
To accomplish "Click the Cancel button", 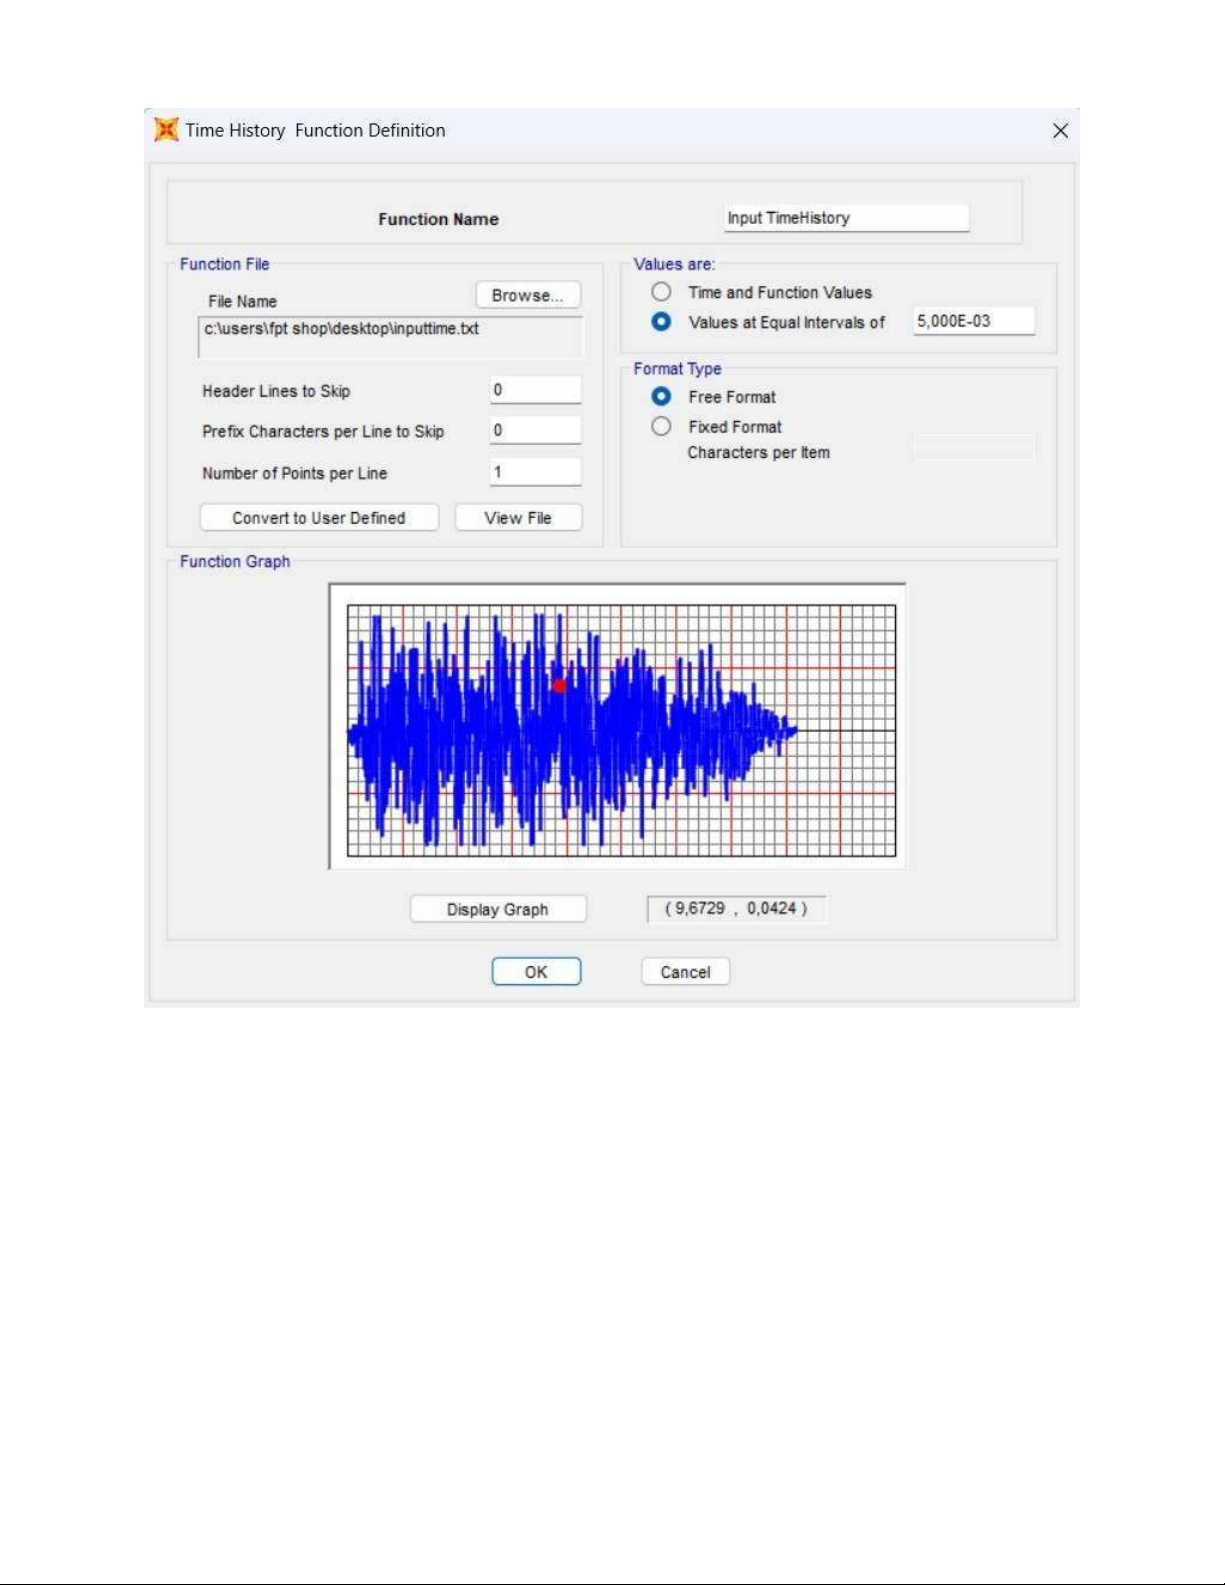I will point(685,972).
